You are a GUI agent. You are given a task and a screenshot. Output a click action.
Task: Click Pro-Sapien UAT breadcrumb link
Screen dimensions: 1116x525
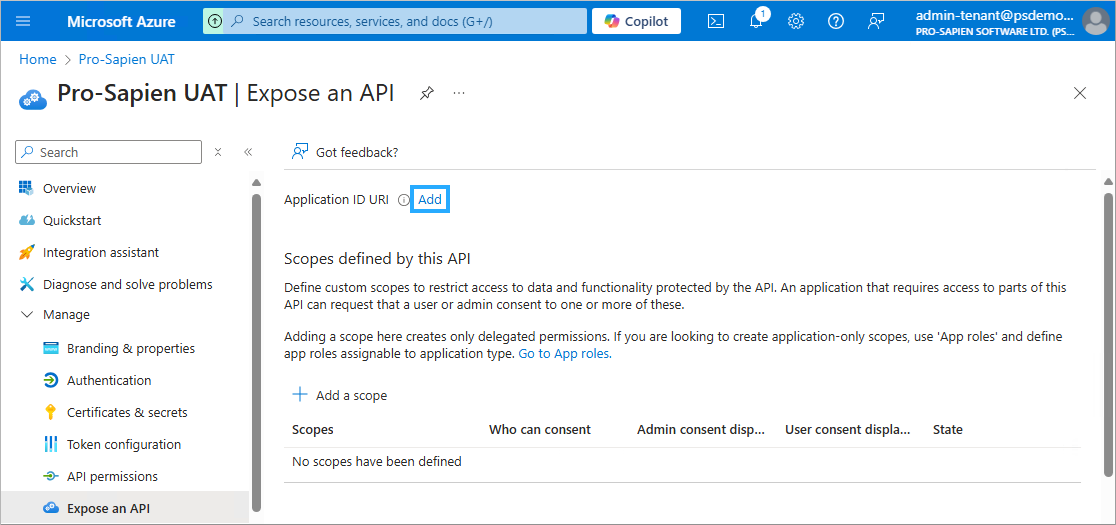tap(126, 59)
